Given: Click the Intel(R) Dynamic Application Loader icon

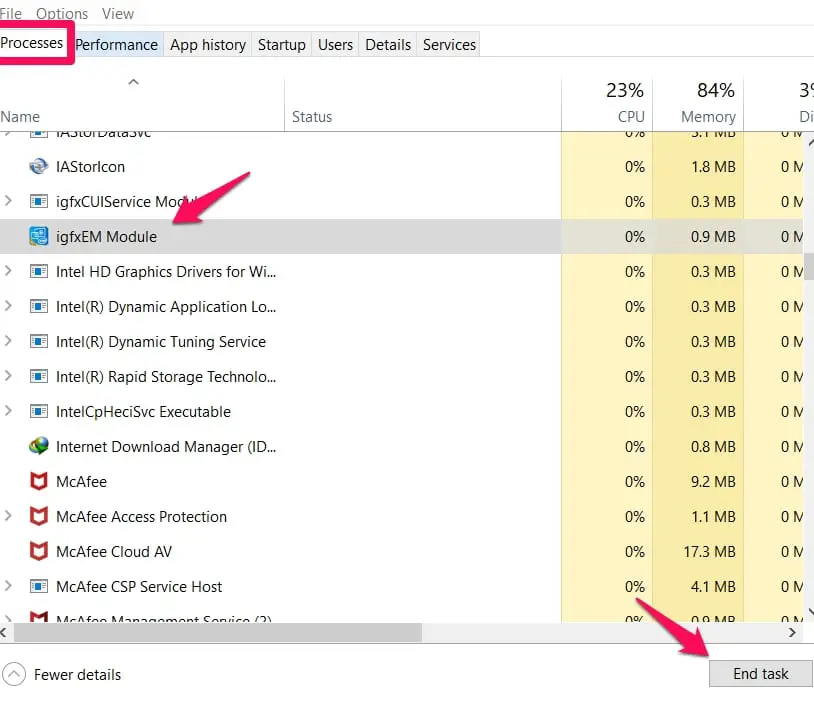Looking at the screenshot, I should coord(38,306).
